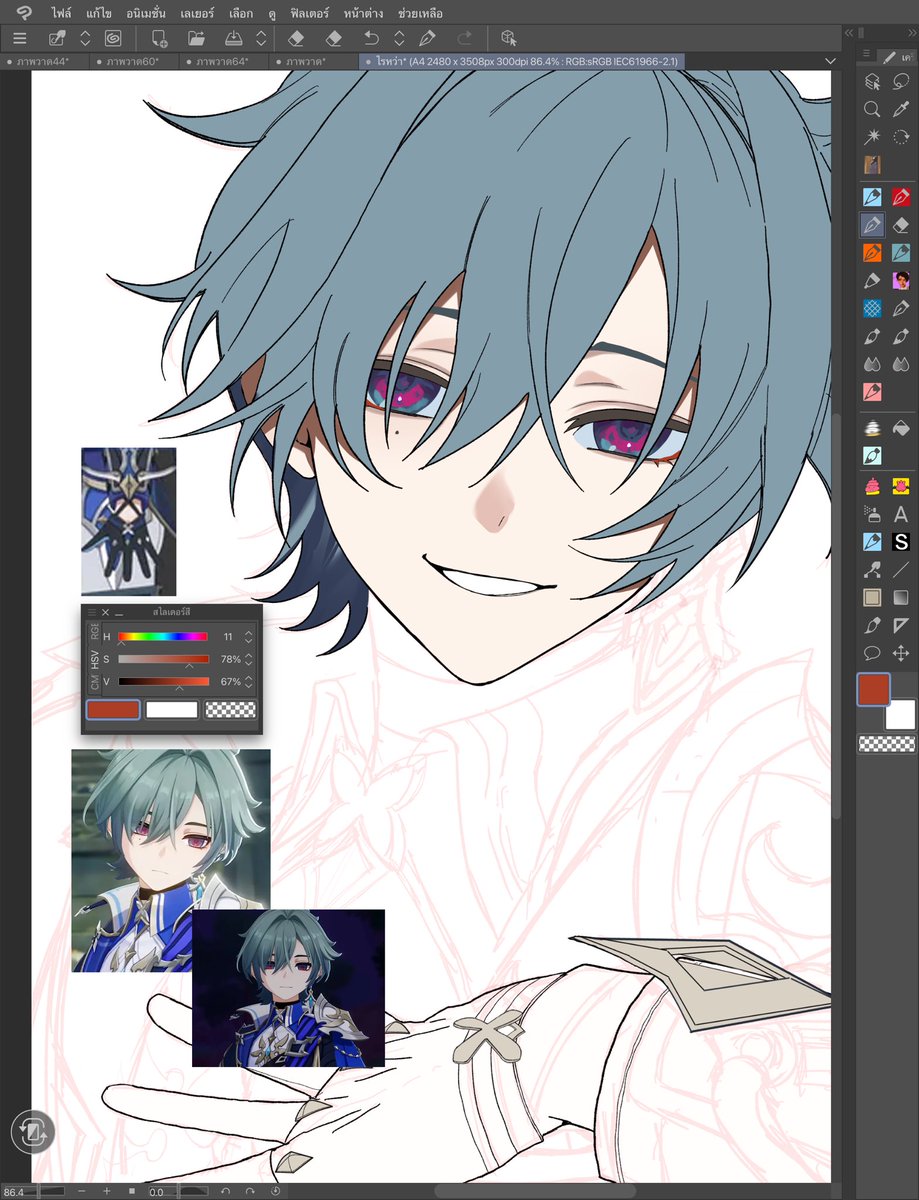Select the Text tool
Viewport: 919px width, 1200px height.
click(x=900, y=515)
